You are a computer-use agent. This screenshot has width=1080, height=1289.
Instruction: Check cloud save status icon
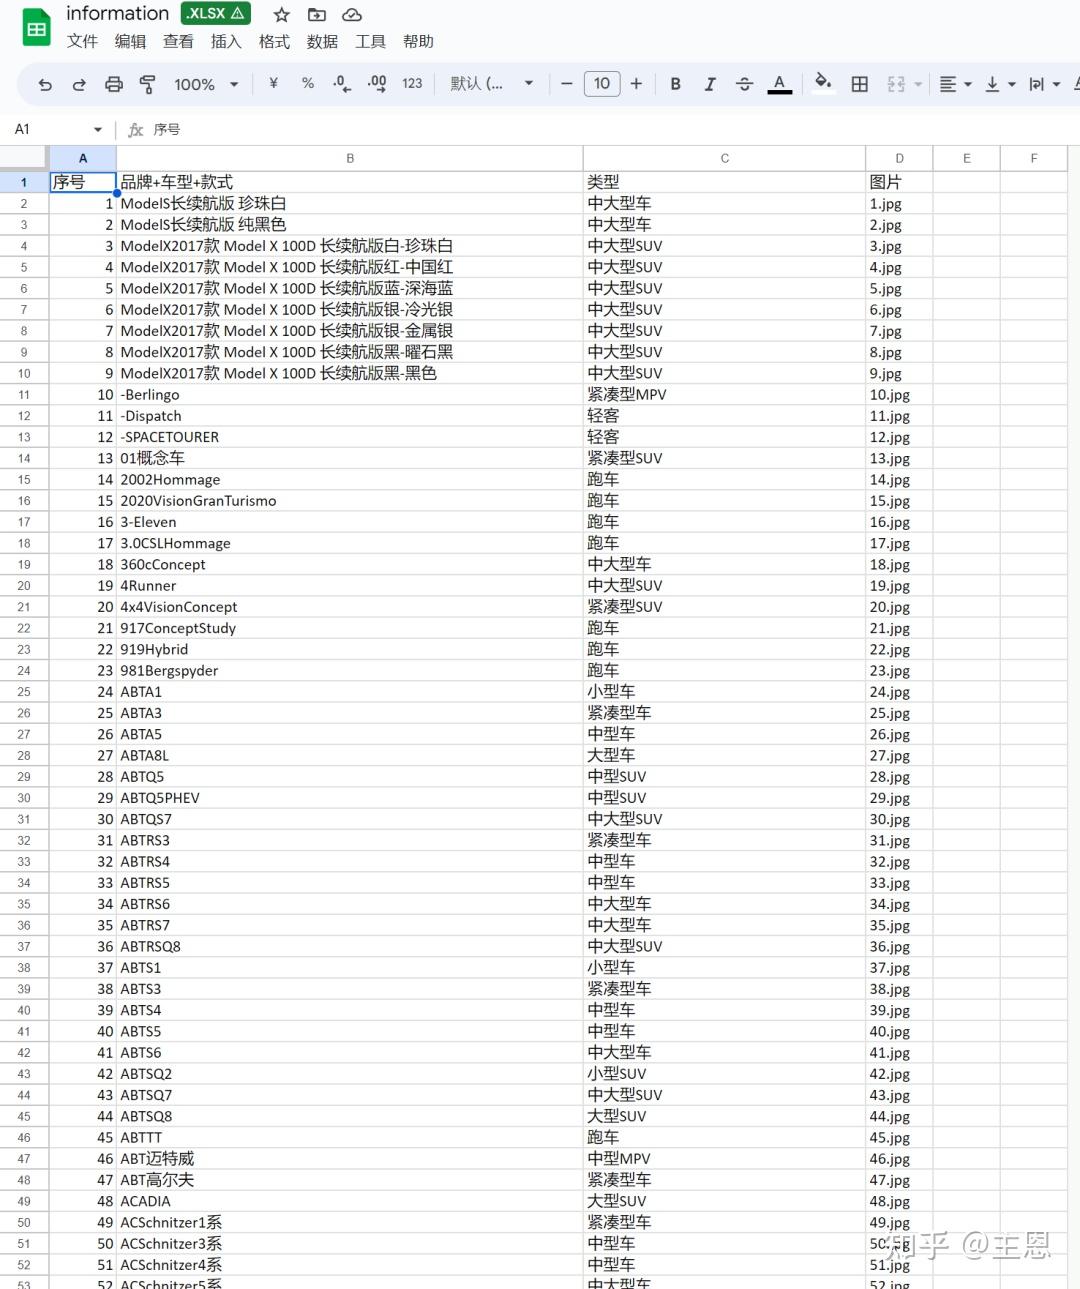point(352,15)
